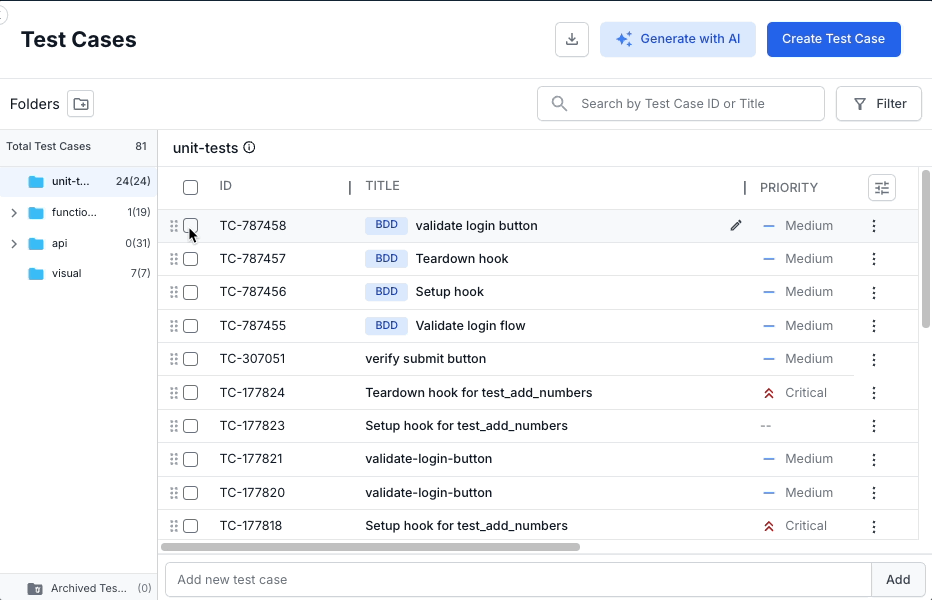Click the drag handle icon for TC-307051
This screenshot has width=932, height=600.
[174, 359]
